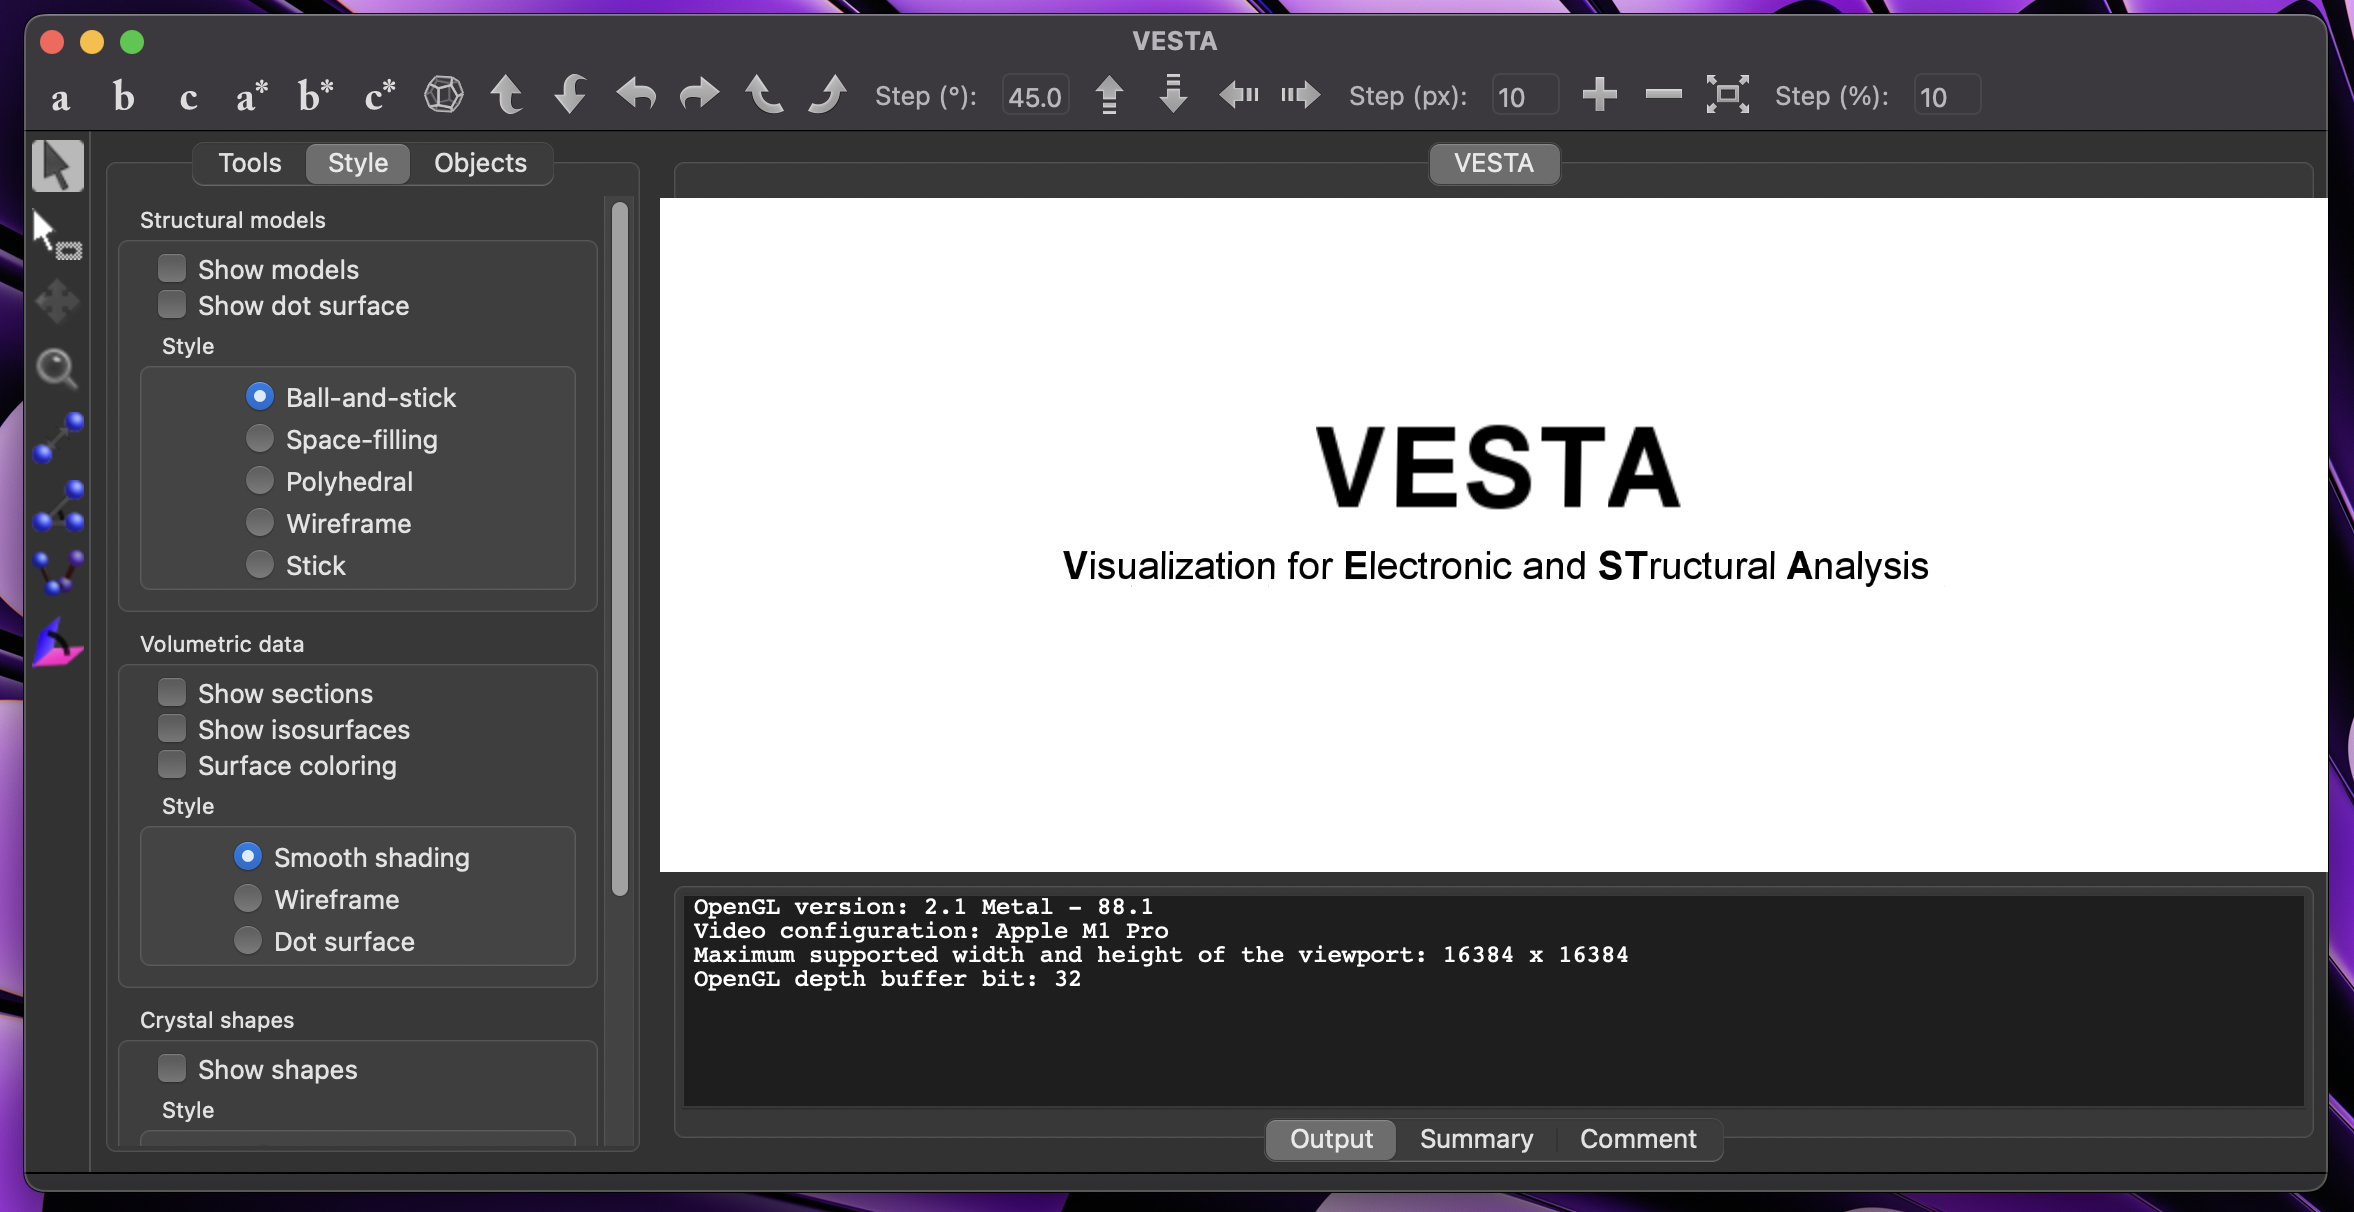The image size is (2354, 1212).
Task: Select the Translate move tool
Action: tap(58, 301)
